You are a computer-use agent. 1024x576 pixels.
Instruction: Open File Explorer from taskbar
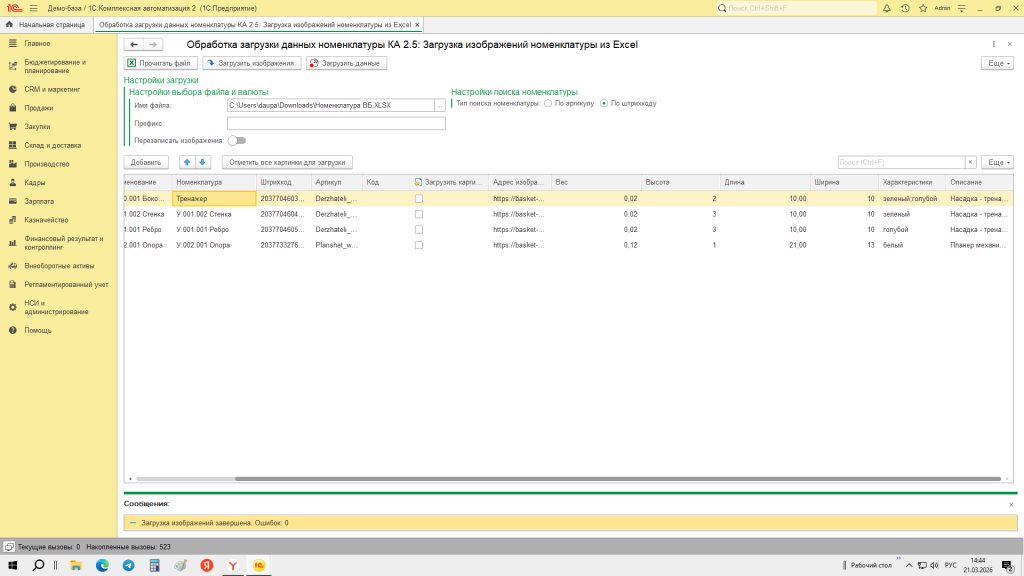76,566
